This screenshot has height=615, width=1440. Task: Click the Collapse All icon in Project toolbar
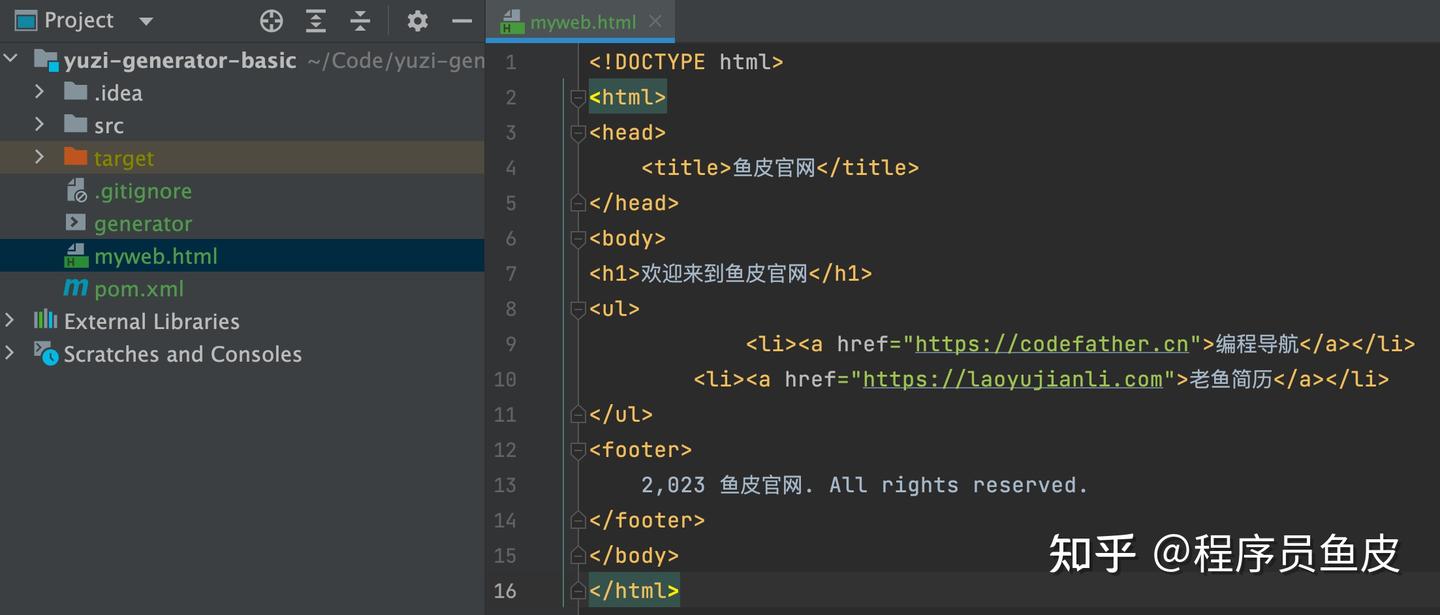360,21
